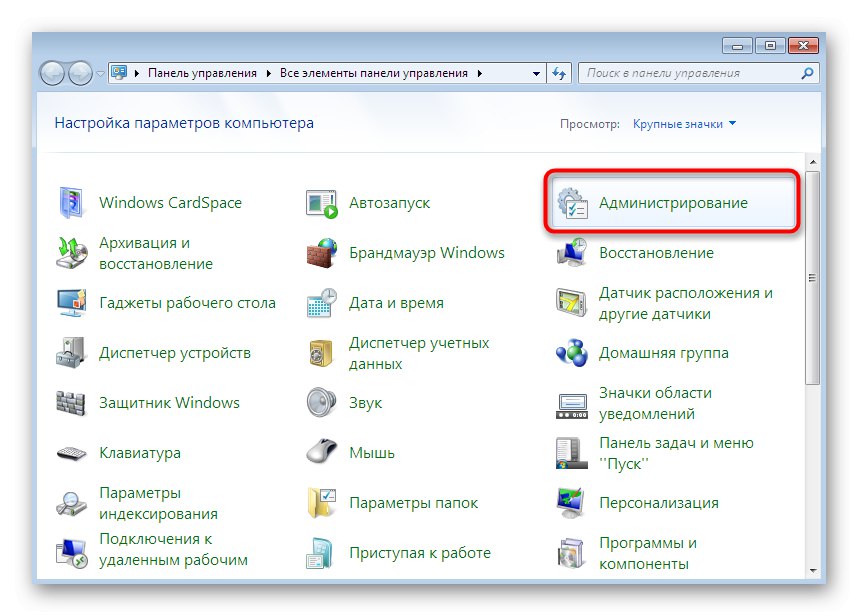The image size is (858, 616).
Task: Open the Подключения к удаленным рабочим icon
Action: point(71,553)
